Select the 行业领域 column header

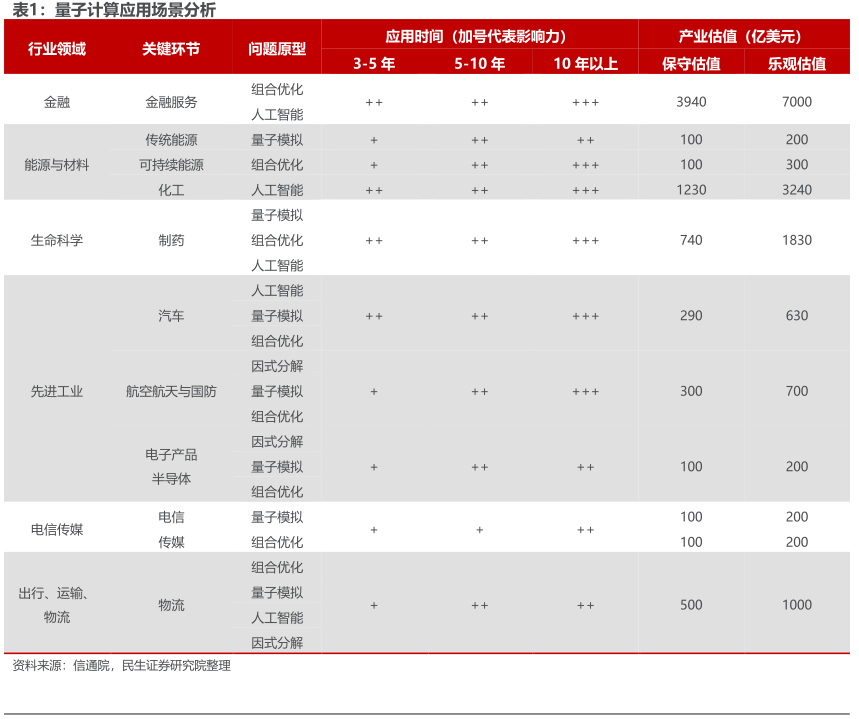pyautogui.click(x=57, y=48)
